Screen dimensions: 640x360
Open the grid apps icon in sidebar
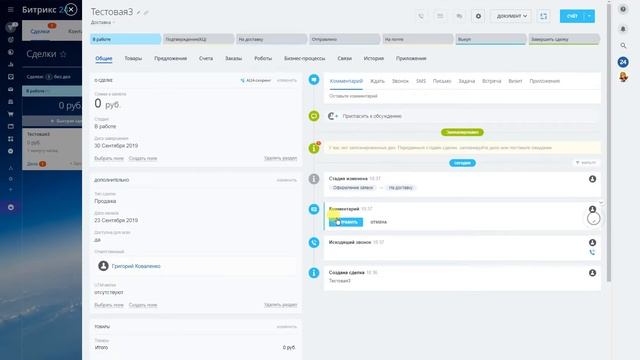pos(11,139)
